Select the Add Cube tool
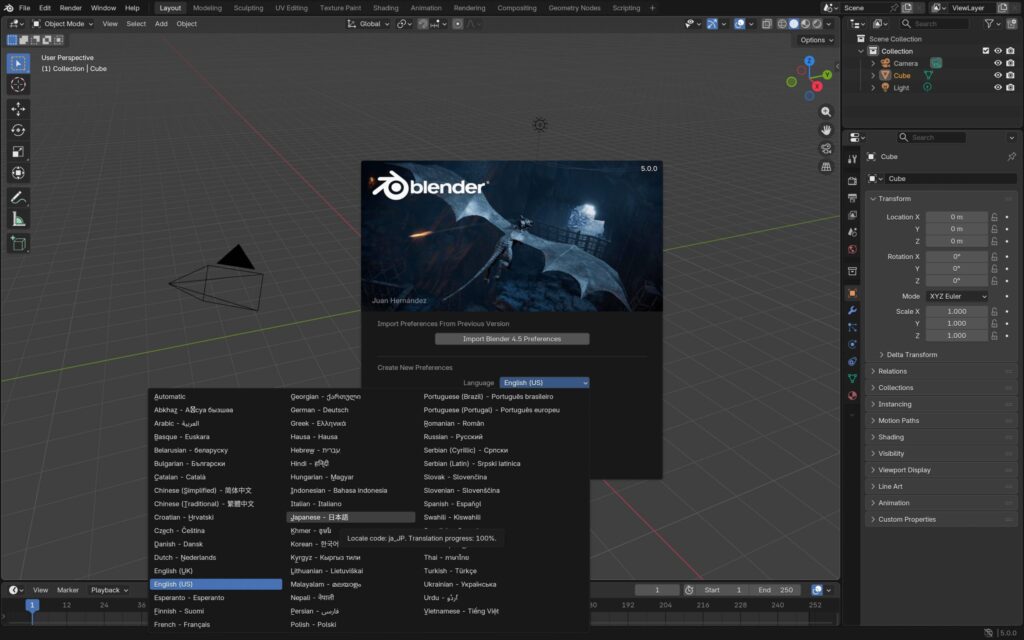 click(18, 244)
